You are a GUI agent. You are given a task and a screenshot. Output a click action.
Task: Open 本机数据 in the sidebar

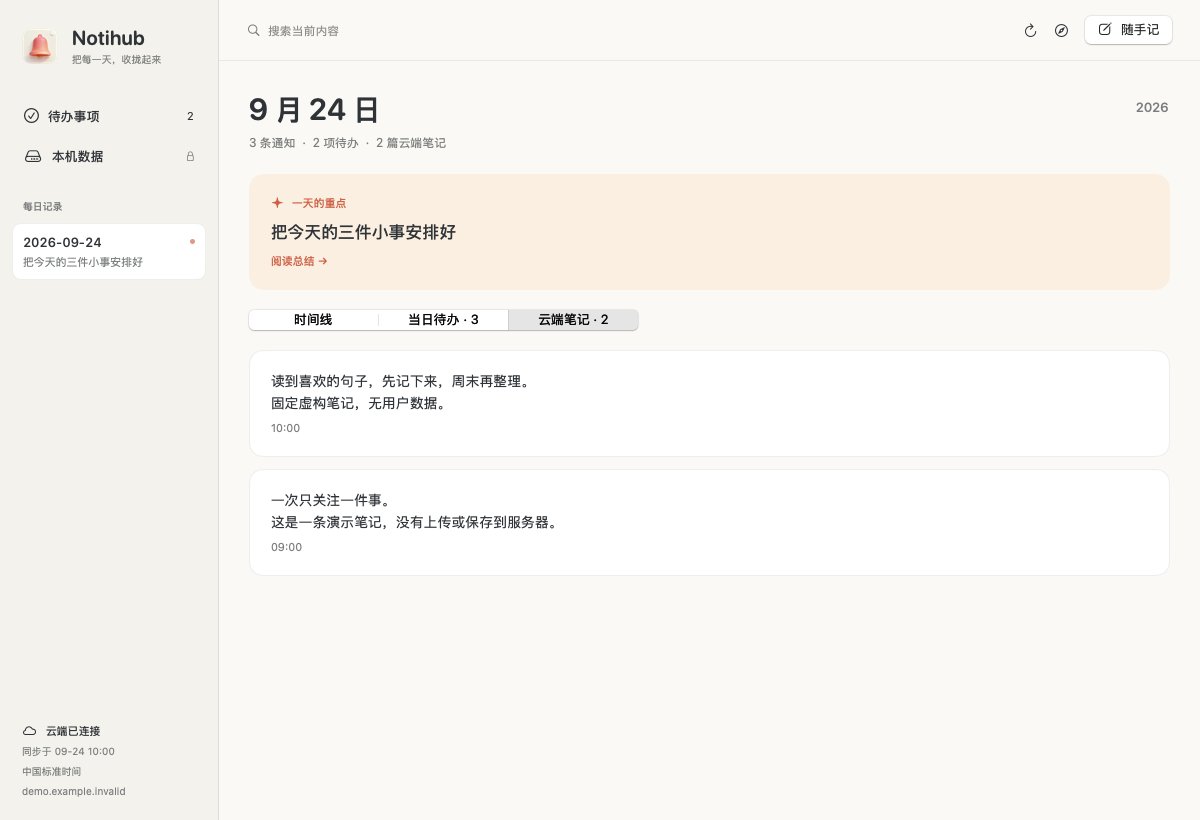pyautogui.click(x=109, y=156)
